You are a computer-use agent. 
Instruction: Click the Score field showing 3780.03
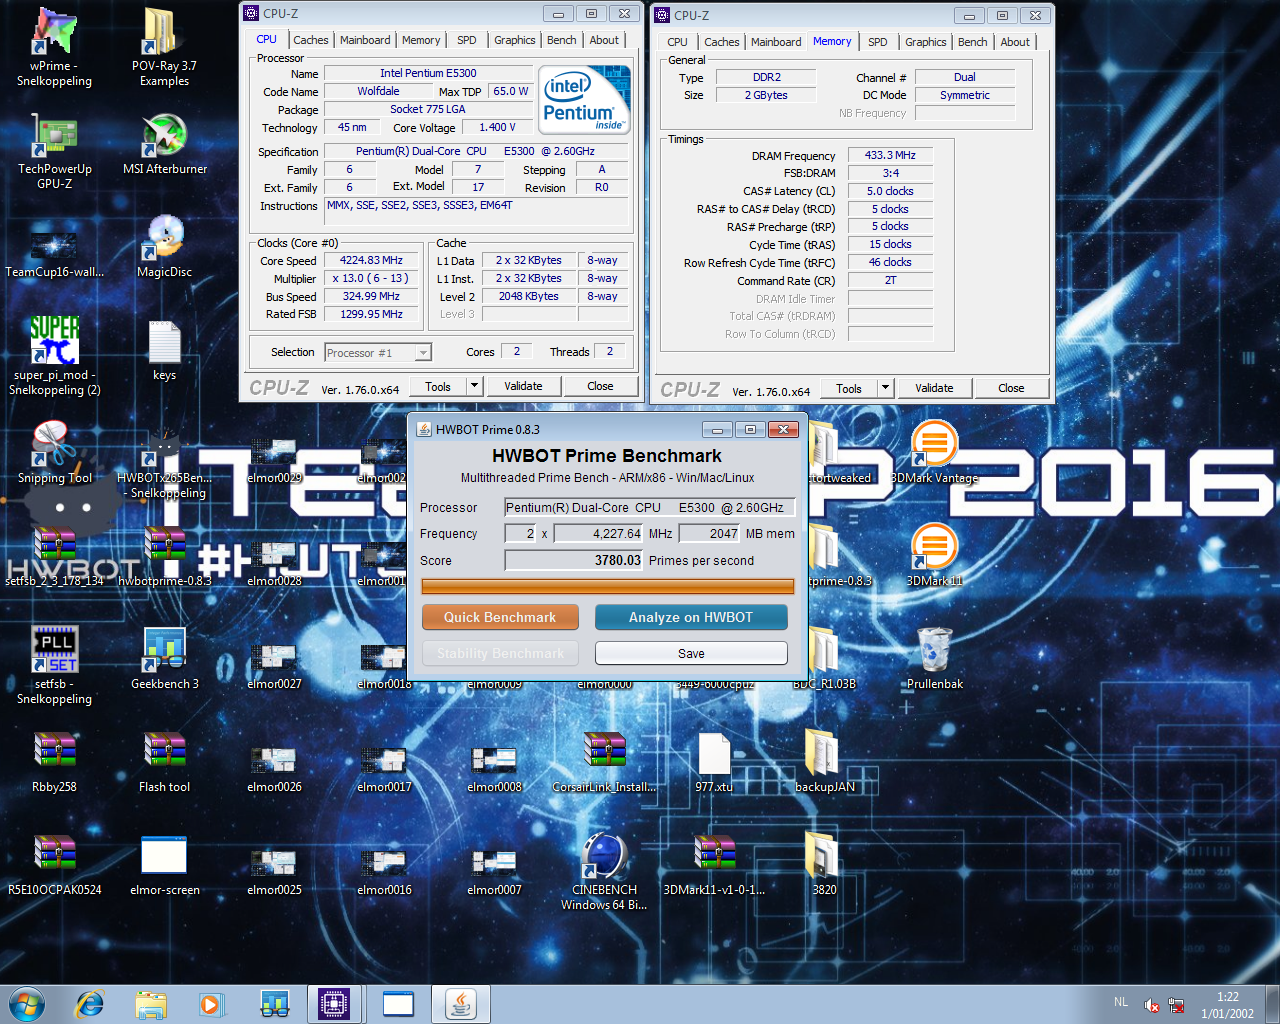click(x=574, y=561)
